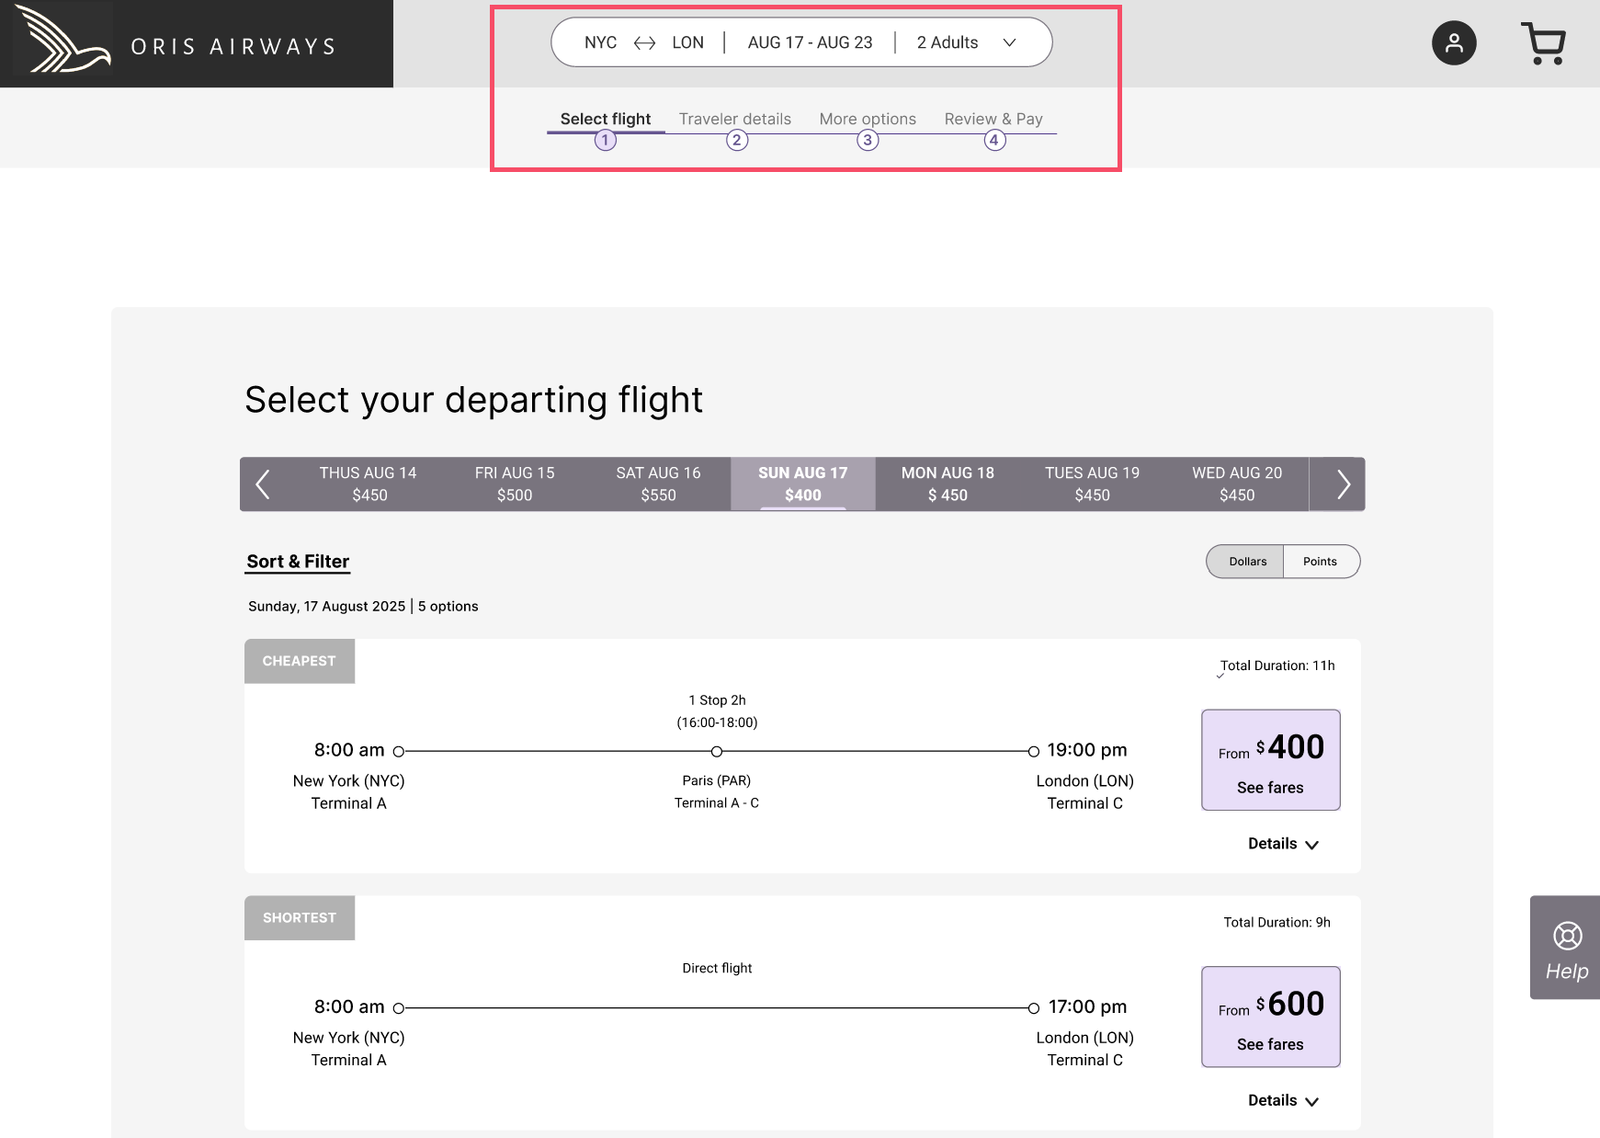Click the Help lifebuoy icon
The height and width of the screenshot is (1138, 1600).
click(x=1567, y=936)
